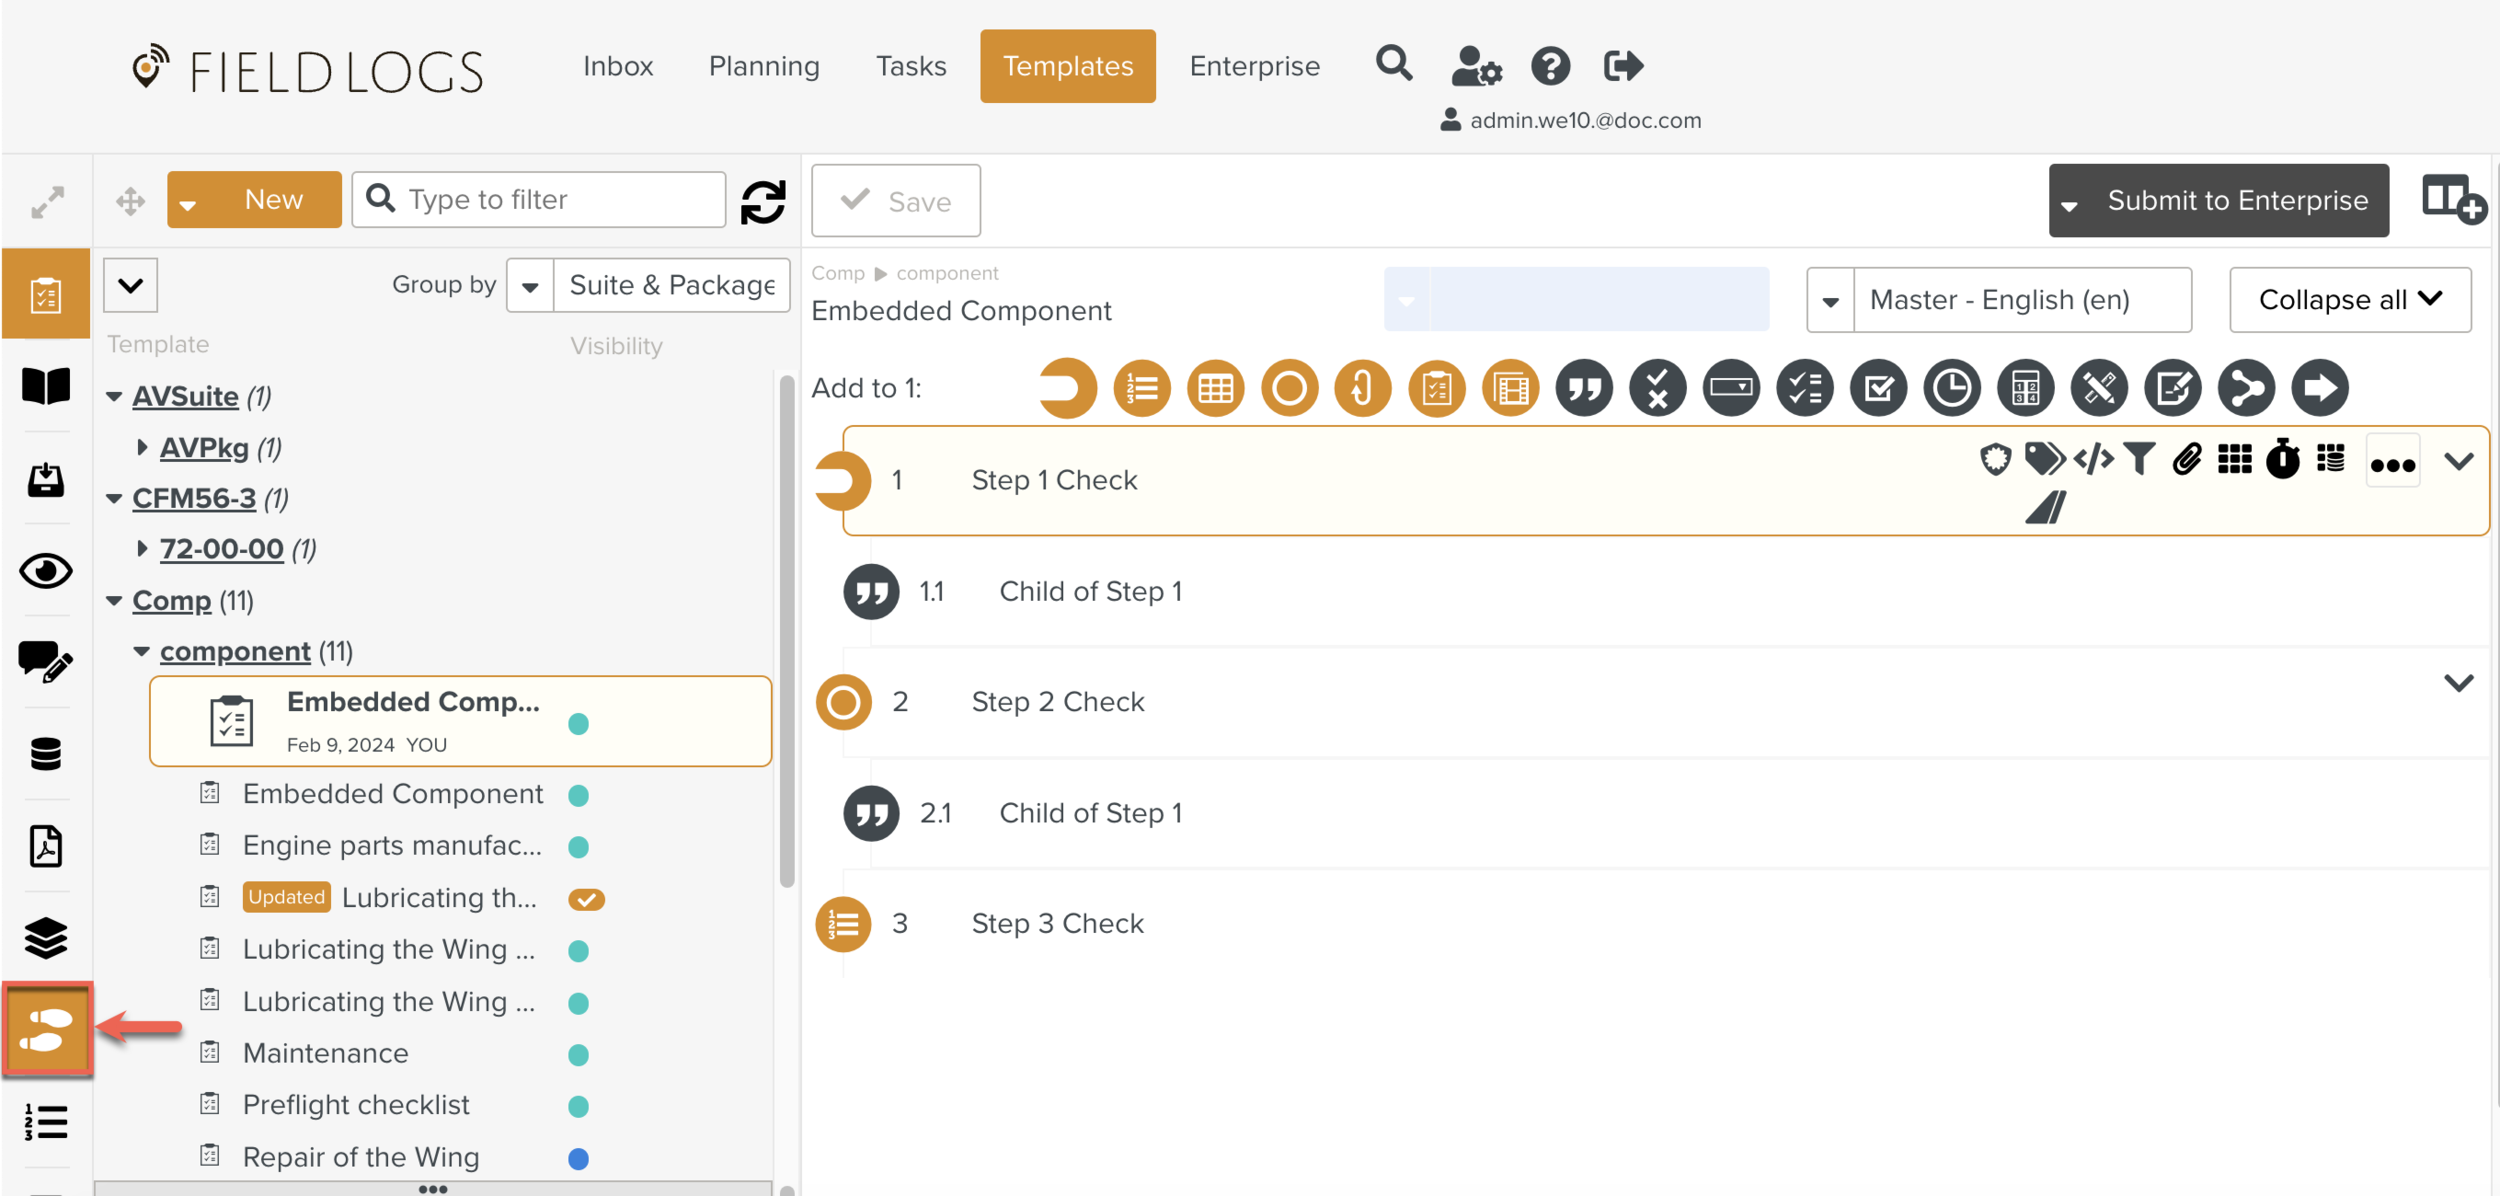Screen dimensions: 2500x1196
Task: Open the Master - English language dropdown
Action: point(1830,300)
